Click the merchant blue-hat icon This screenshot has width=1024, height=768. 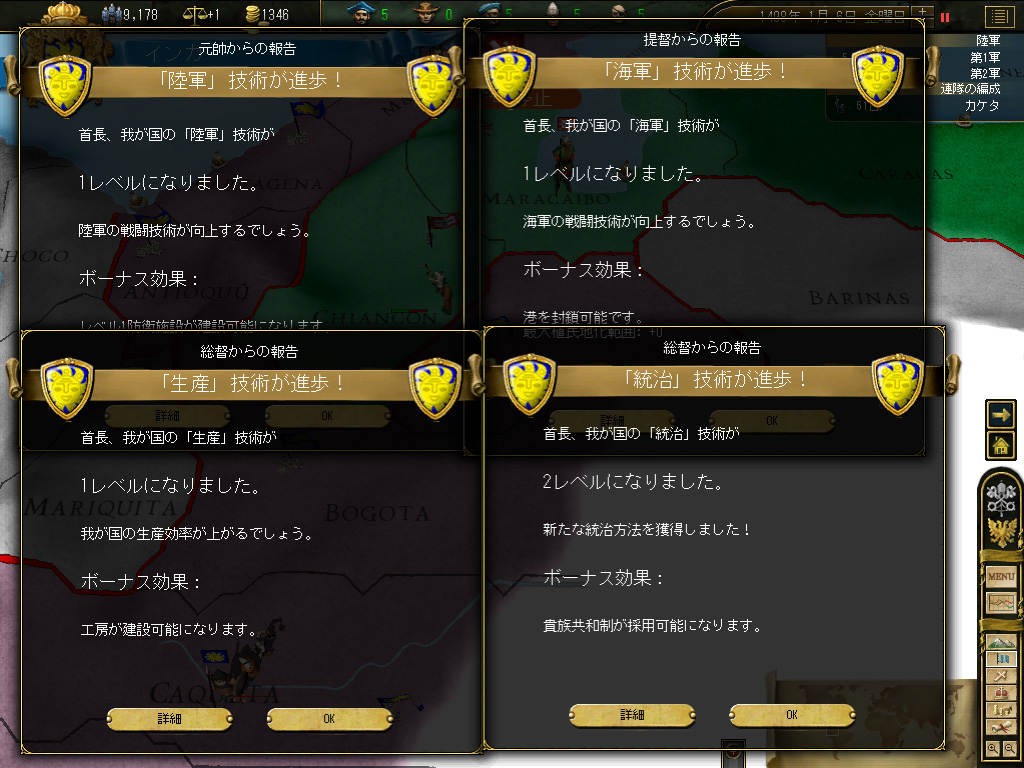coord(360,12)
